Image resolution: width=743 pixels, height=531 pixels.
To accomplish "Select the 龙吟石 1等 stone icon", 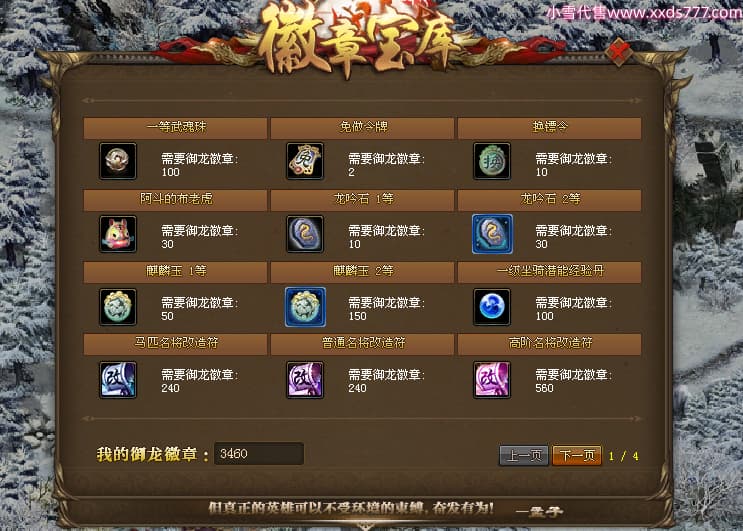I will point(305,234).
